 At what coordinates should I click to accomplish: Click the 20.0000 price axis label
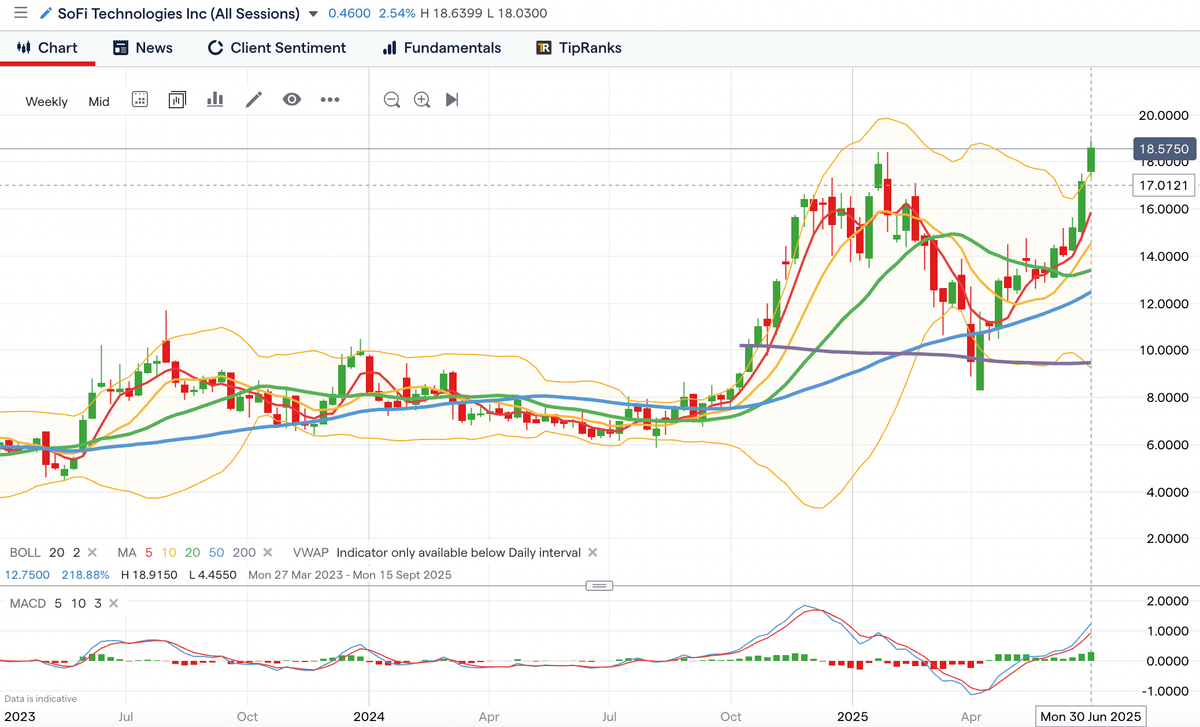tap(1163, 115)
